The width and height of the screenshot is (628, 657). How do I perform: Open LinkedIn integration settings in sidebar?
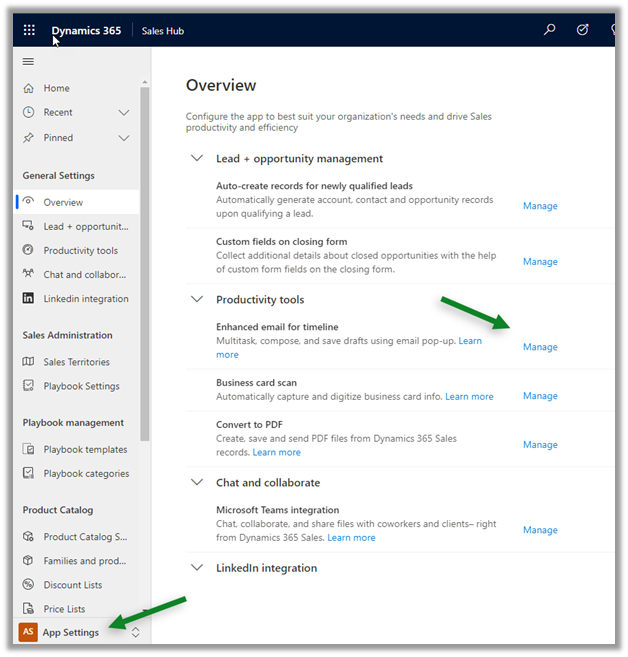85,299
